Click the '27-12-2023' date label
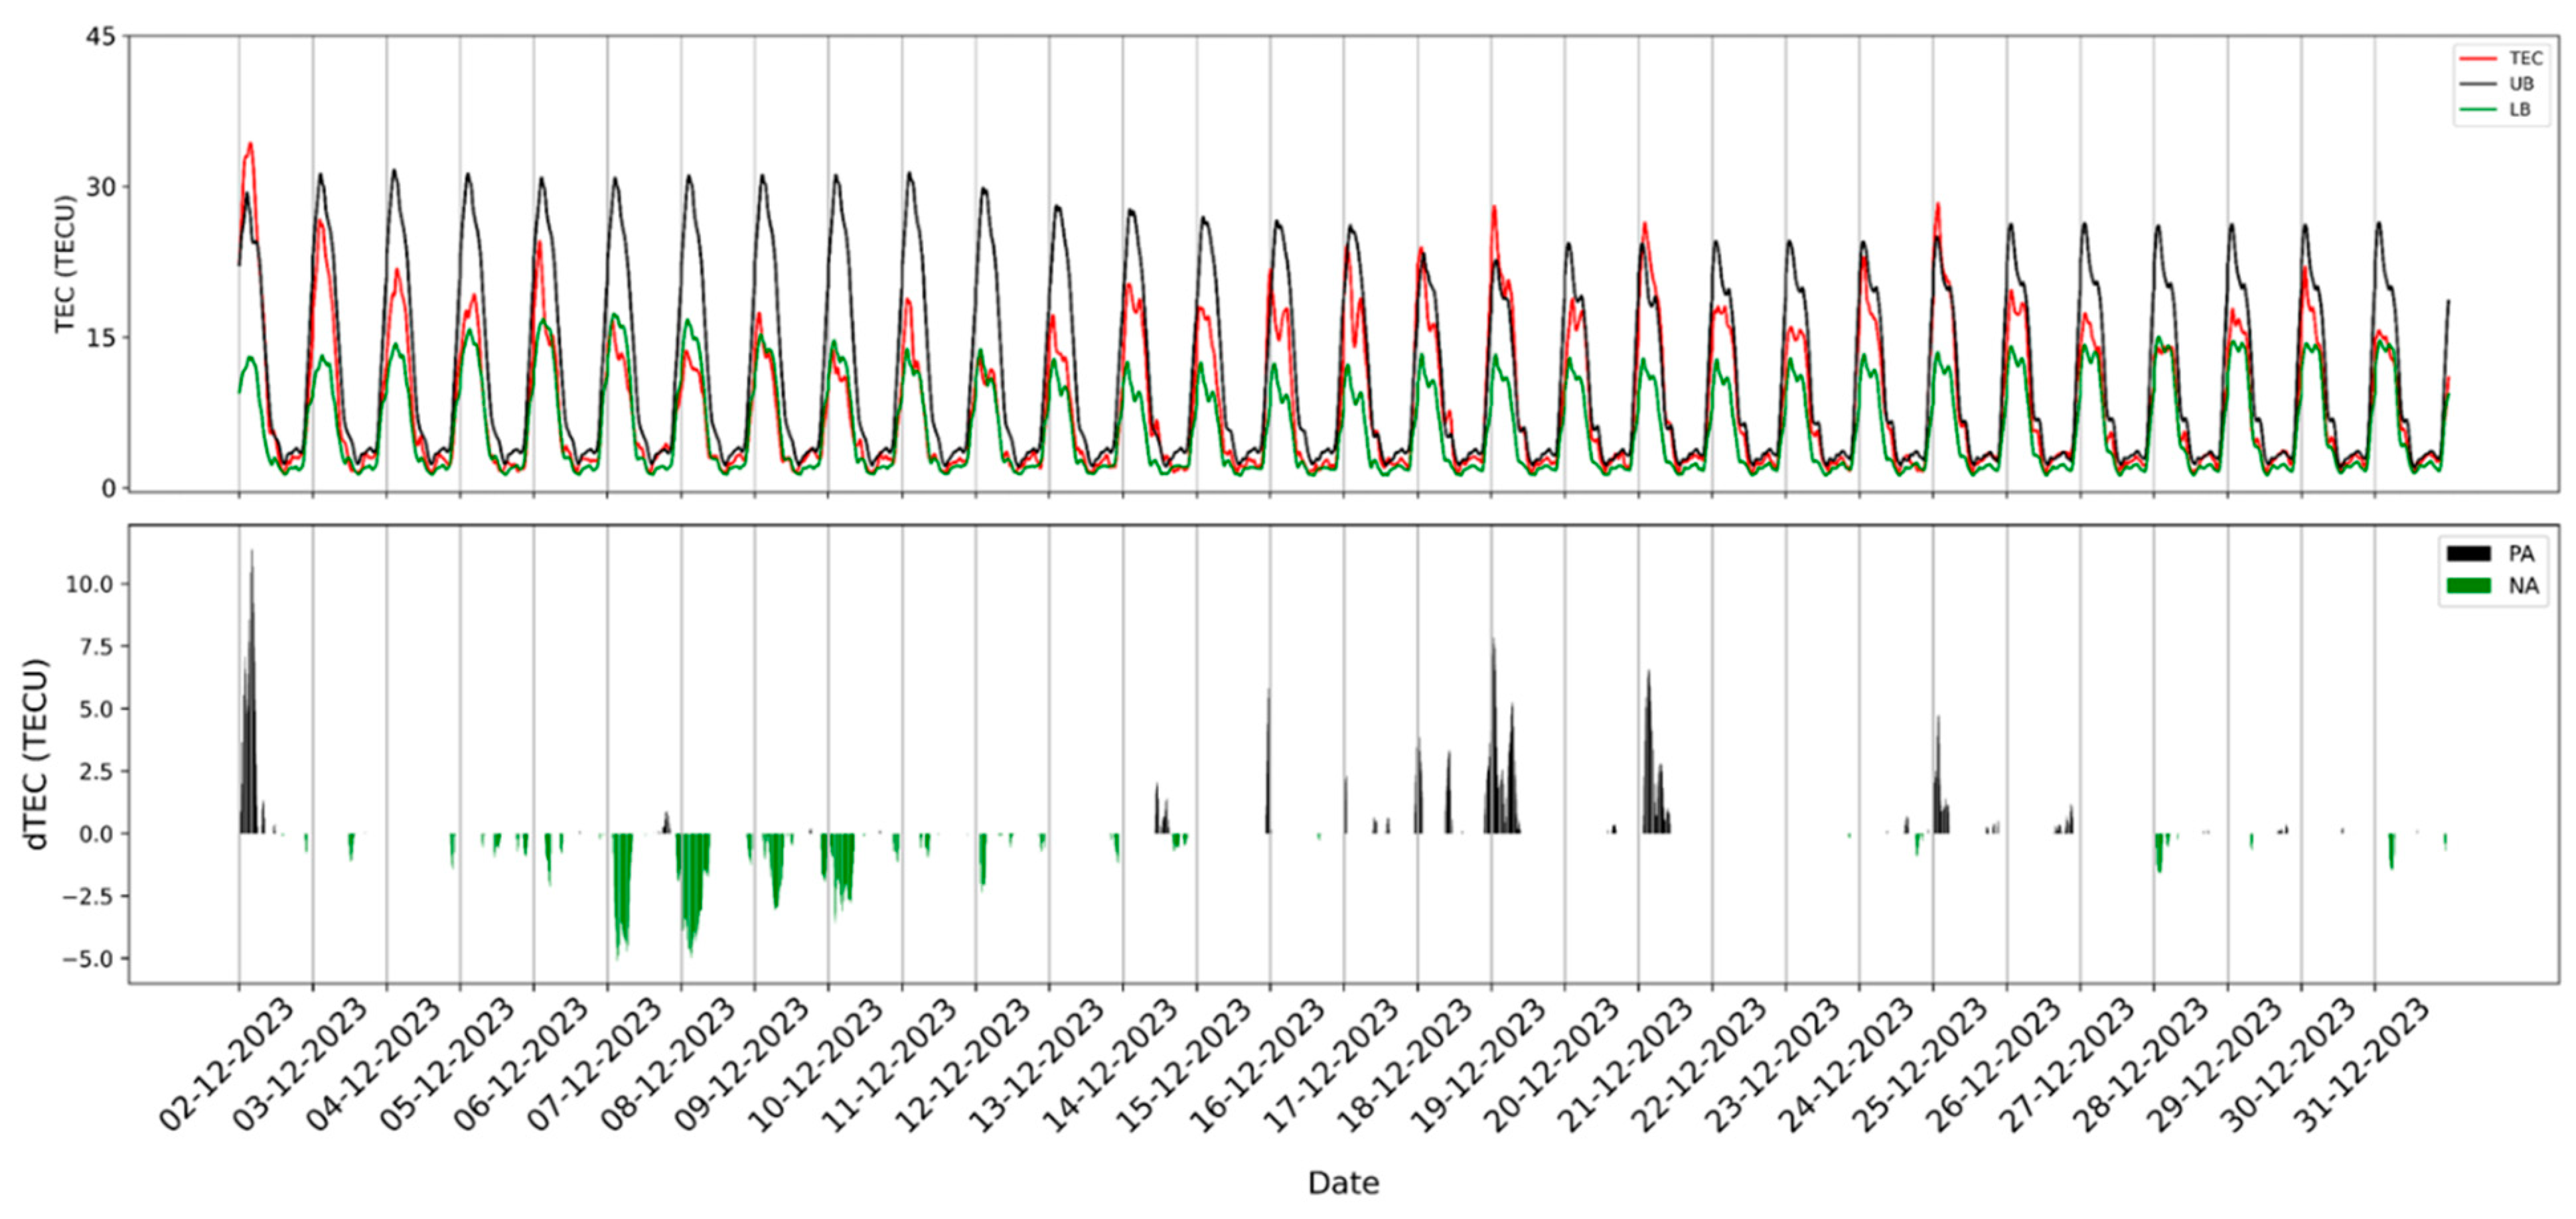 point(2069,1067)
